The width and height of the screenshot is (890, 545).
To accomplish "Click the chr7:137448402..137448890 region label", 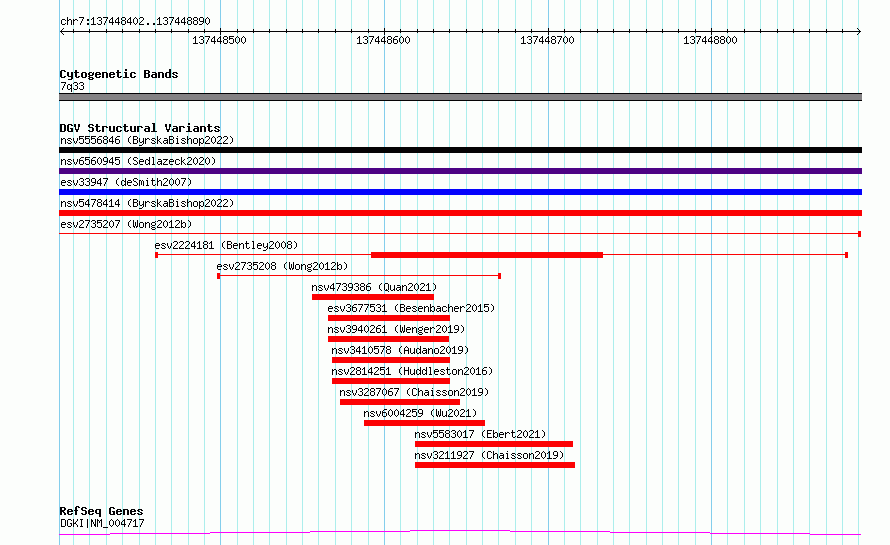I will (135, 22).
